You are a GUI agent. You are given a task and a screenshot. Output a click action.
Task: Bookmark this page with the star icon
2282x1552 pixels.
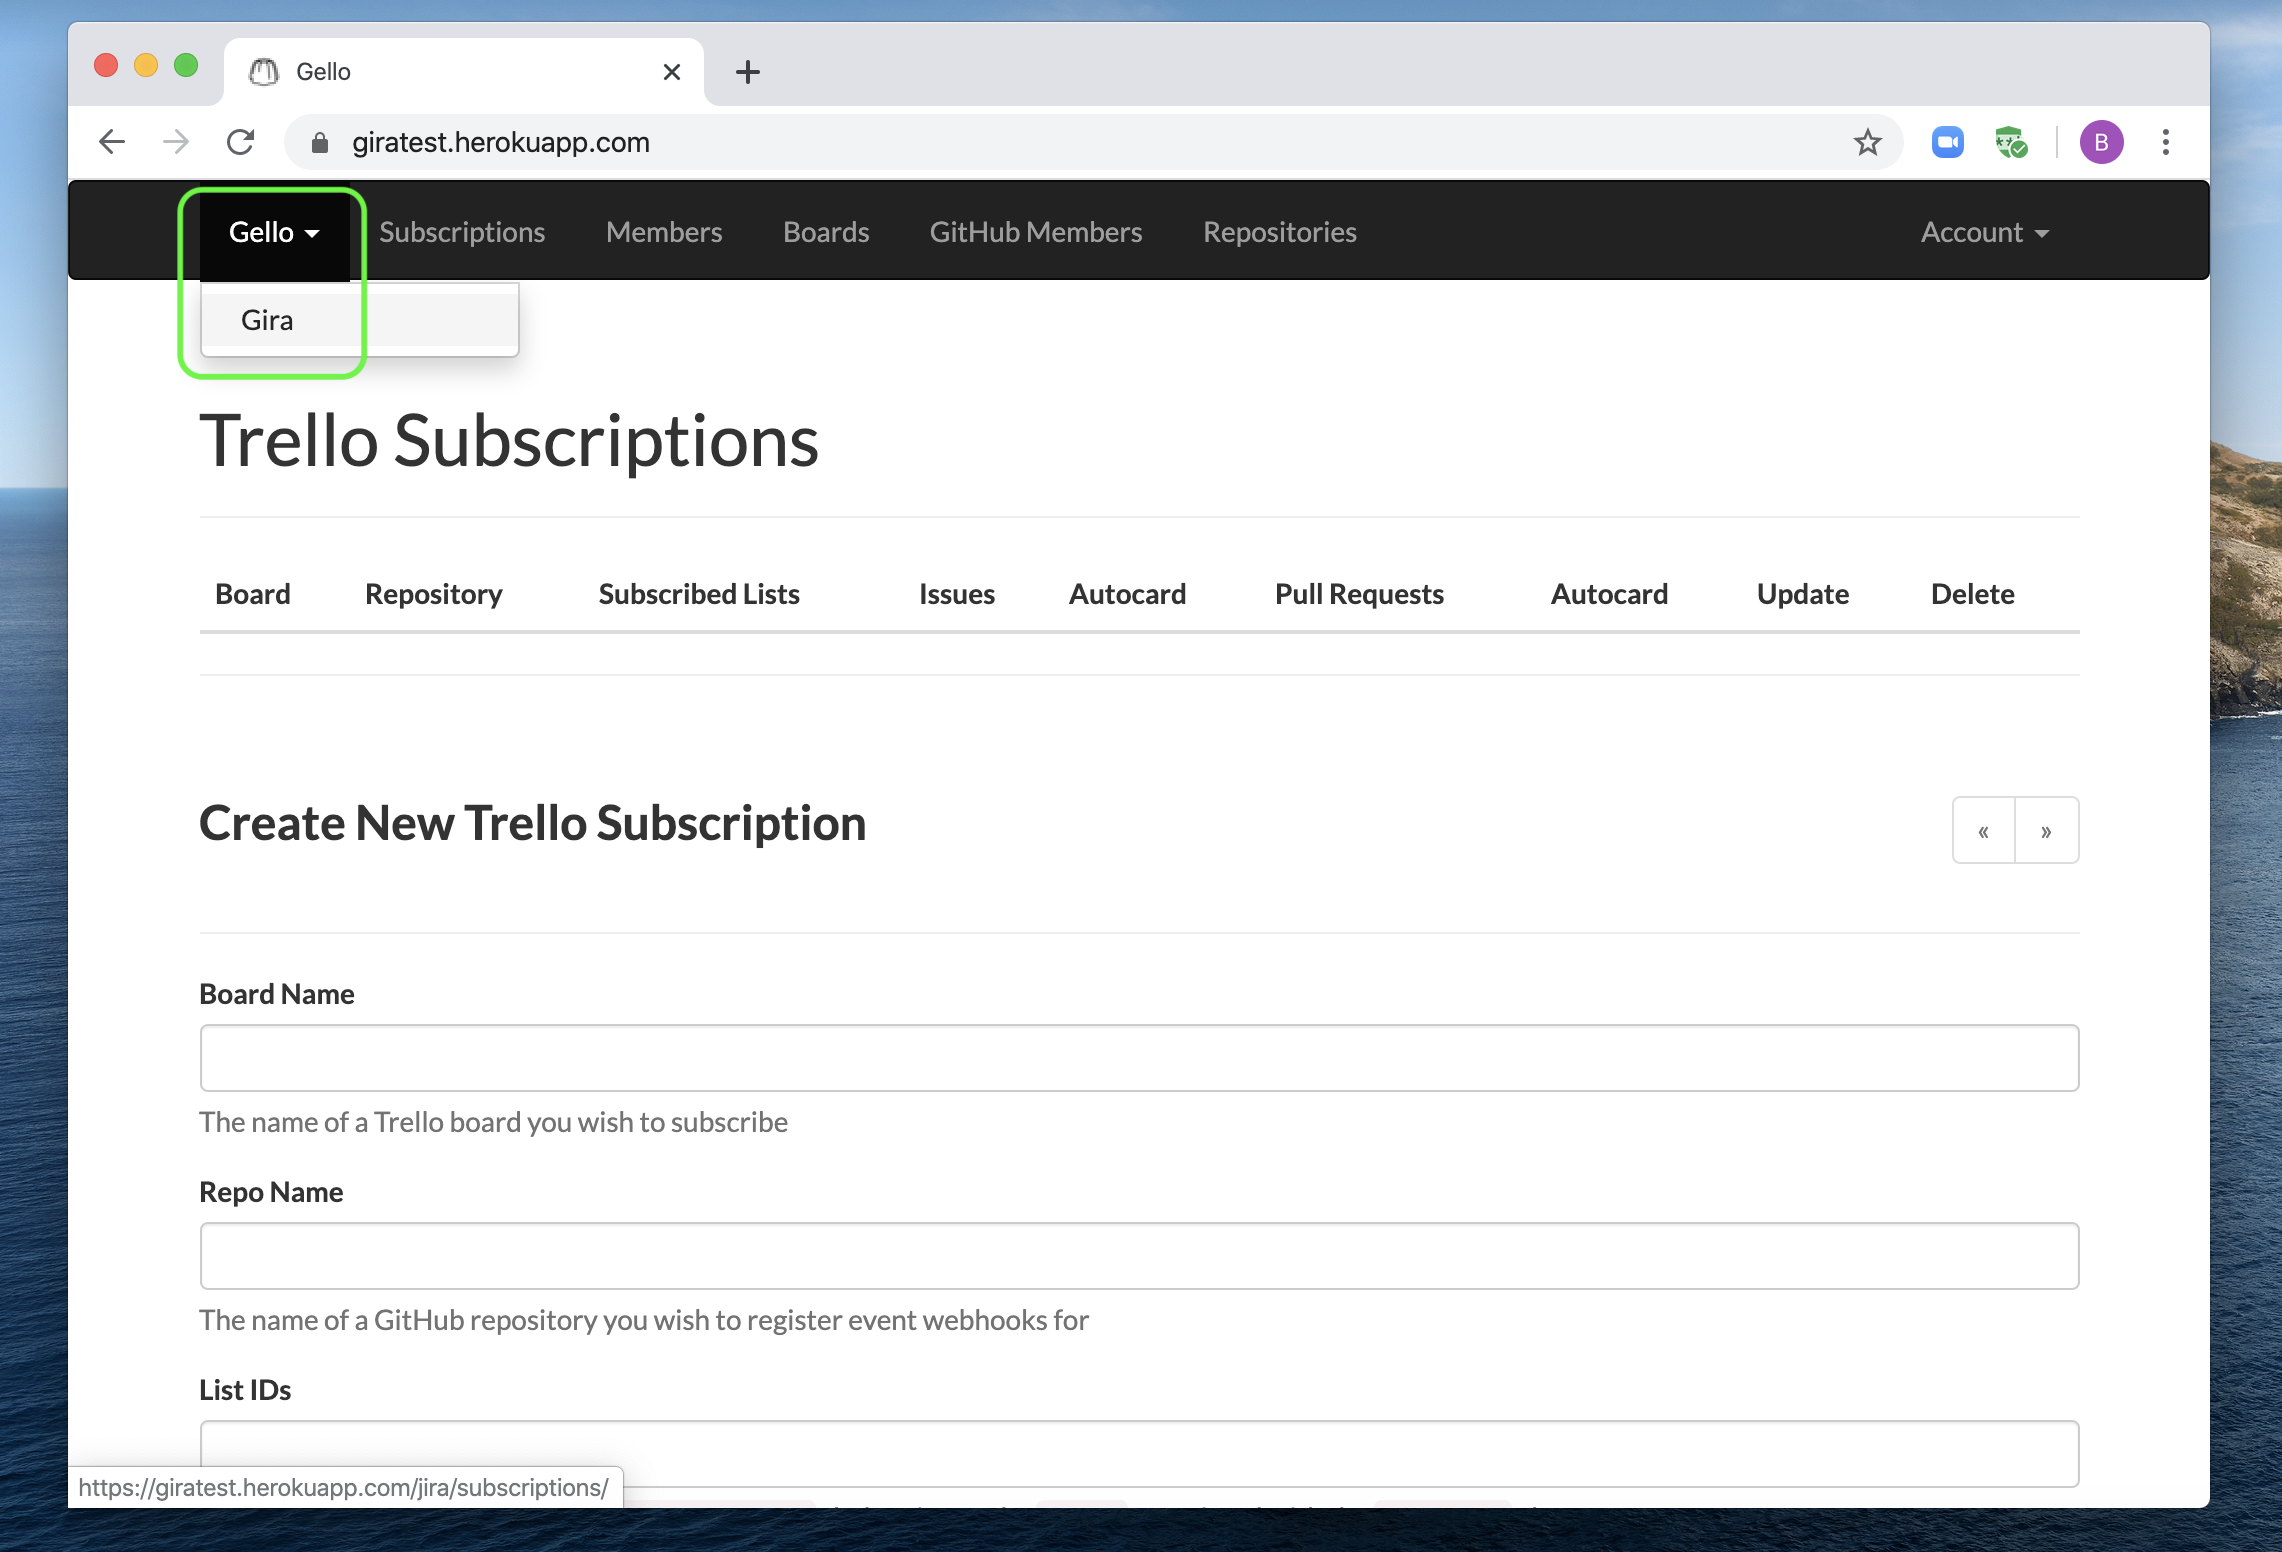click(x=1867, y=142)
